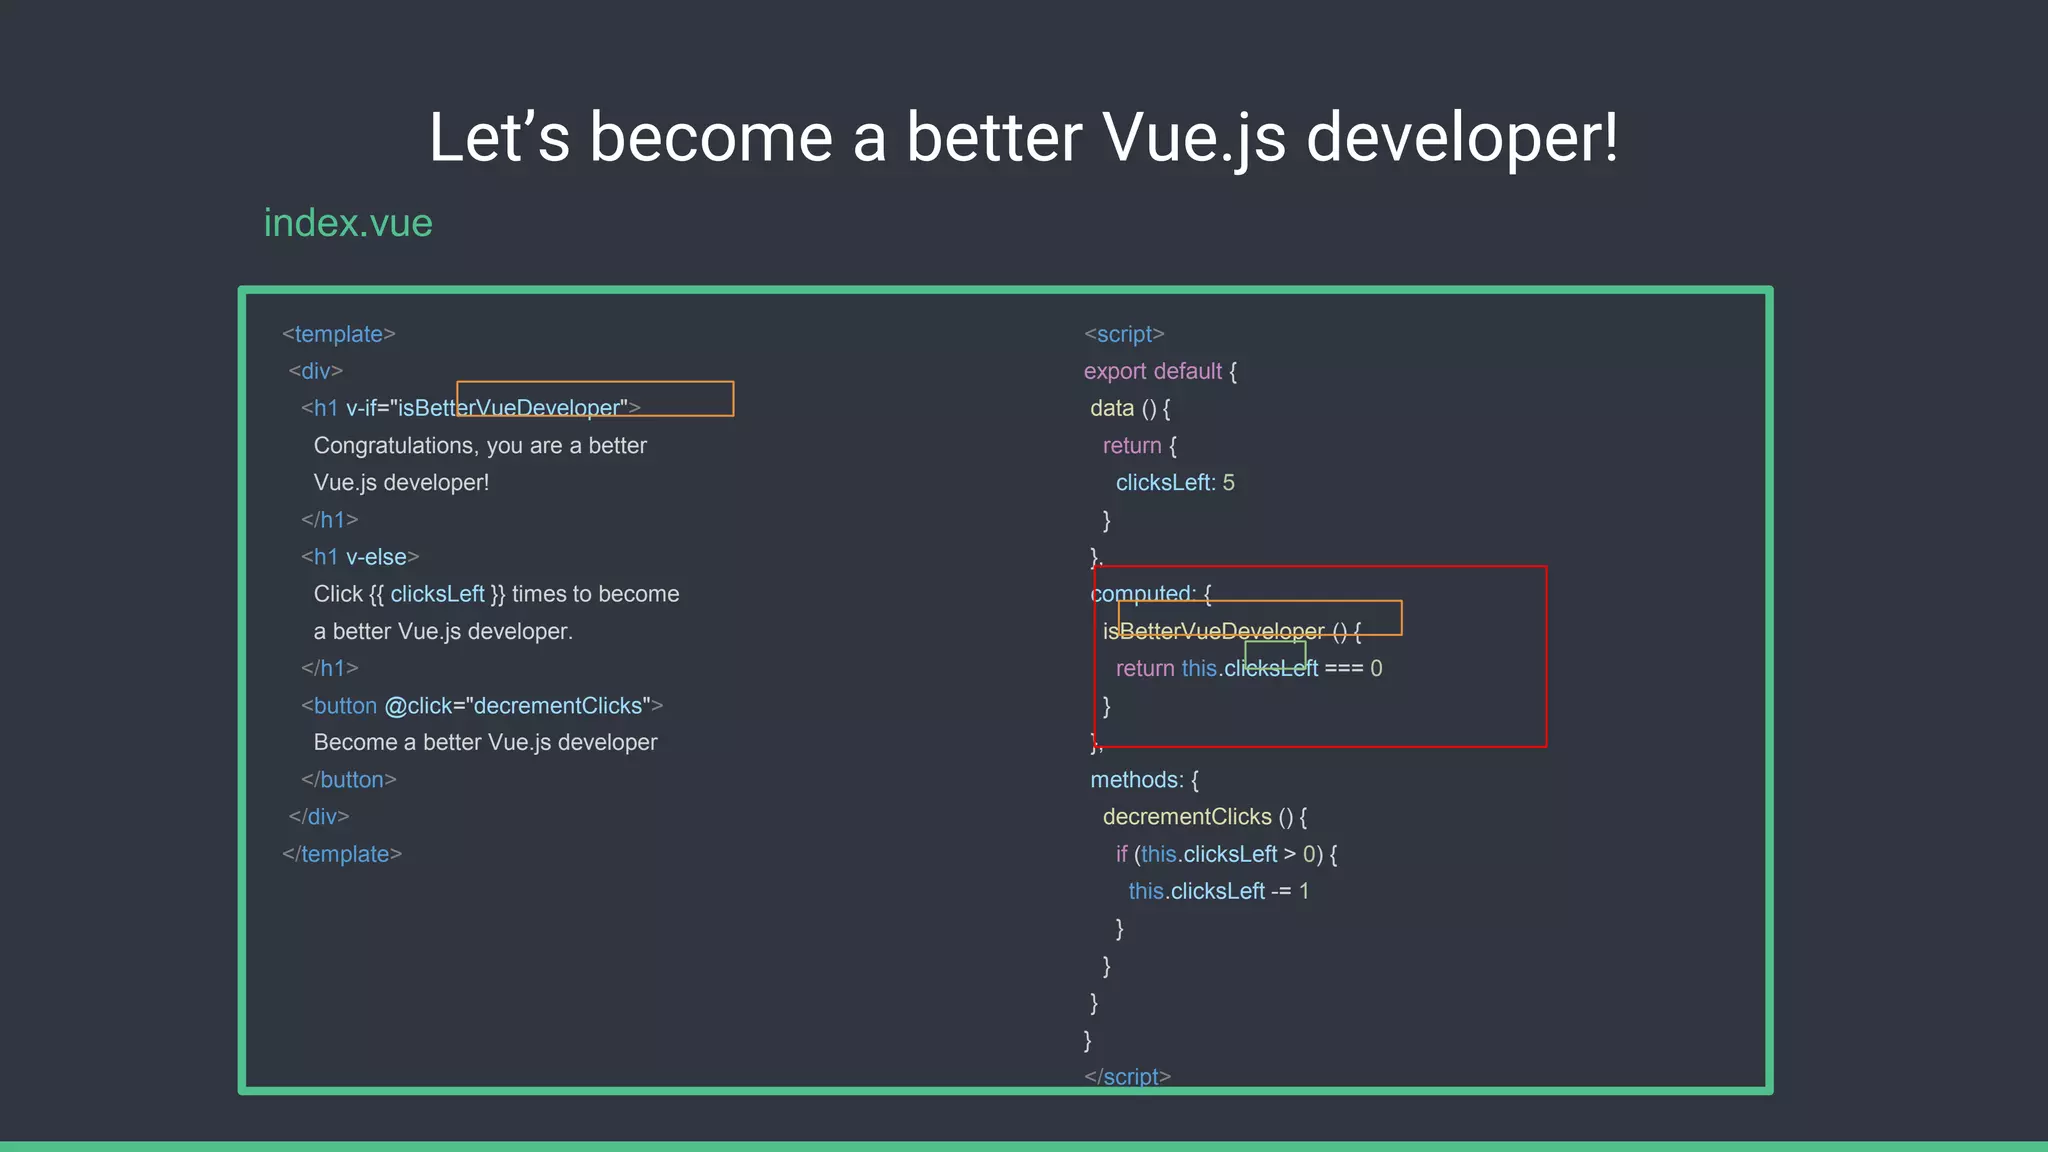
Task: Click the 'if (this.clicksLeft > 0) {' line
Action: pyautogui.click(x=1227, y=854)
